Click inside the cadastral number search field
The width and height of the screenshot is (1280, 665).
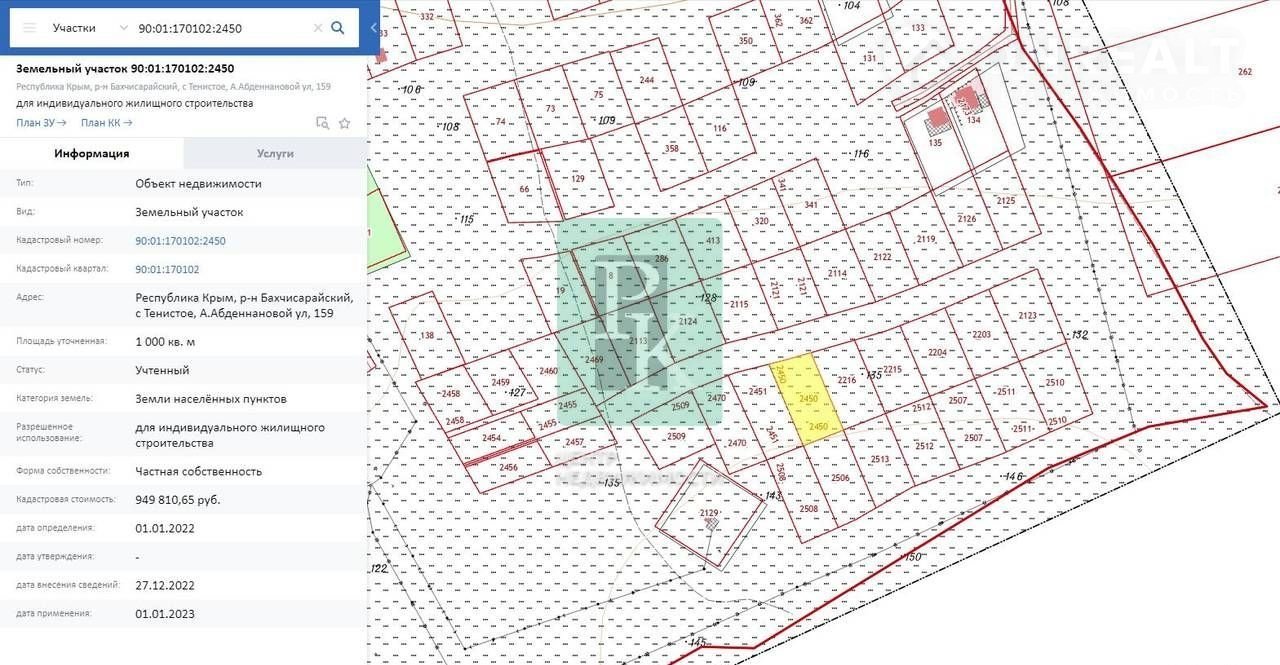pos(220,28)
